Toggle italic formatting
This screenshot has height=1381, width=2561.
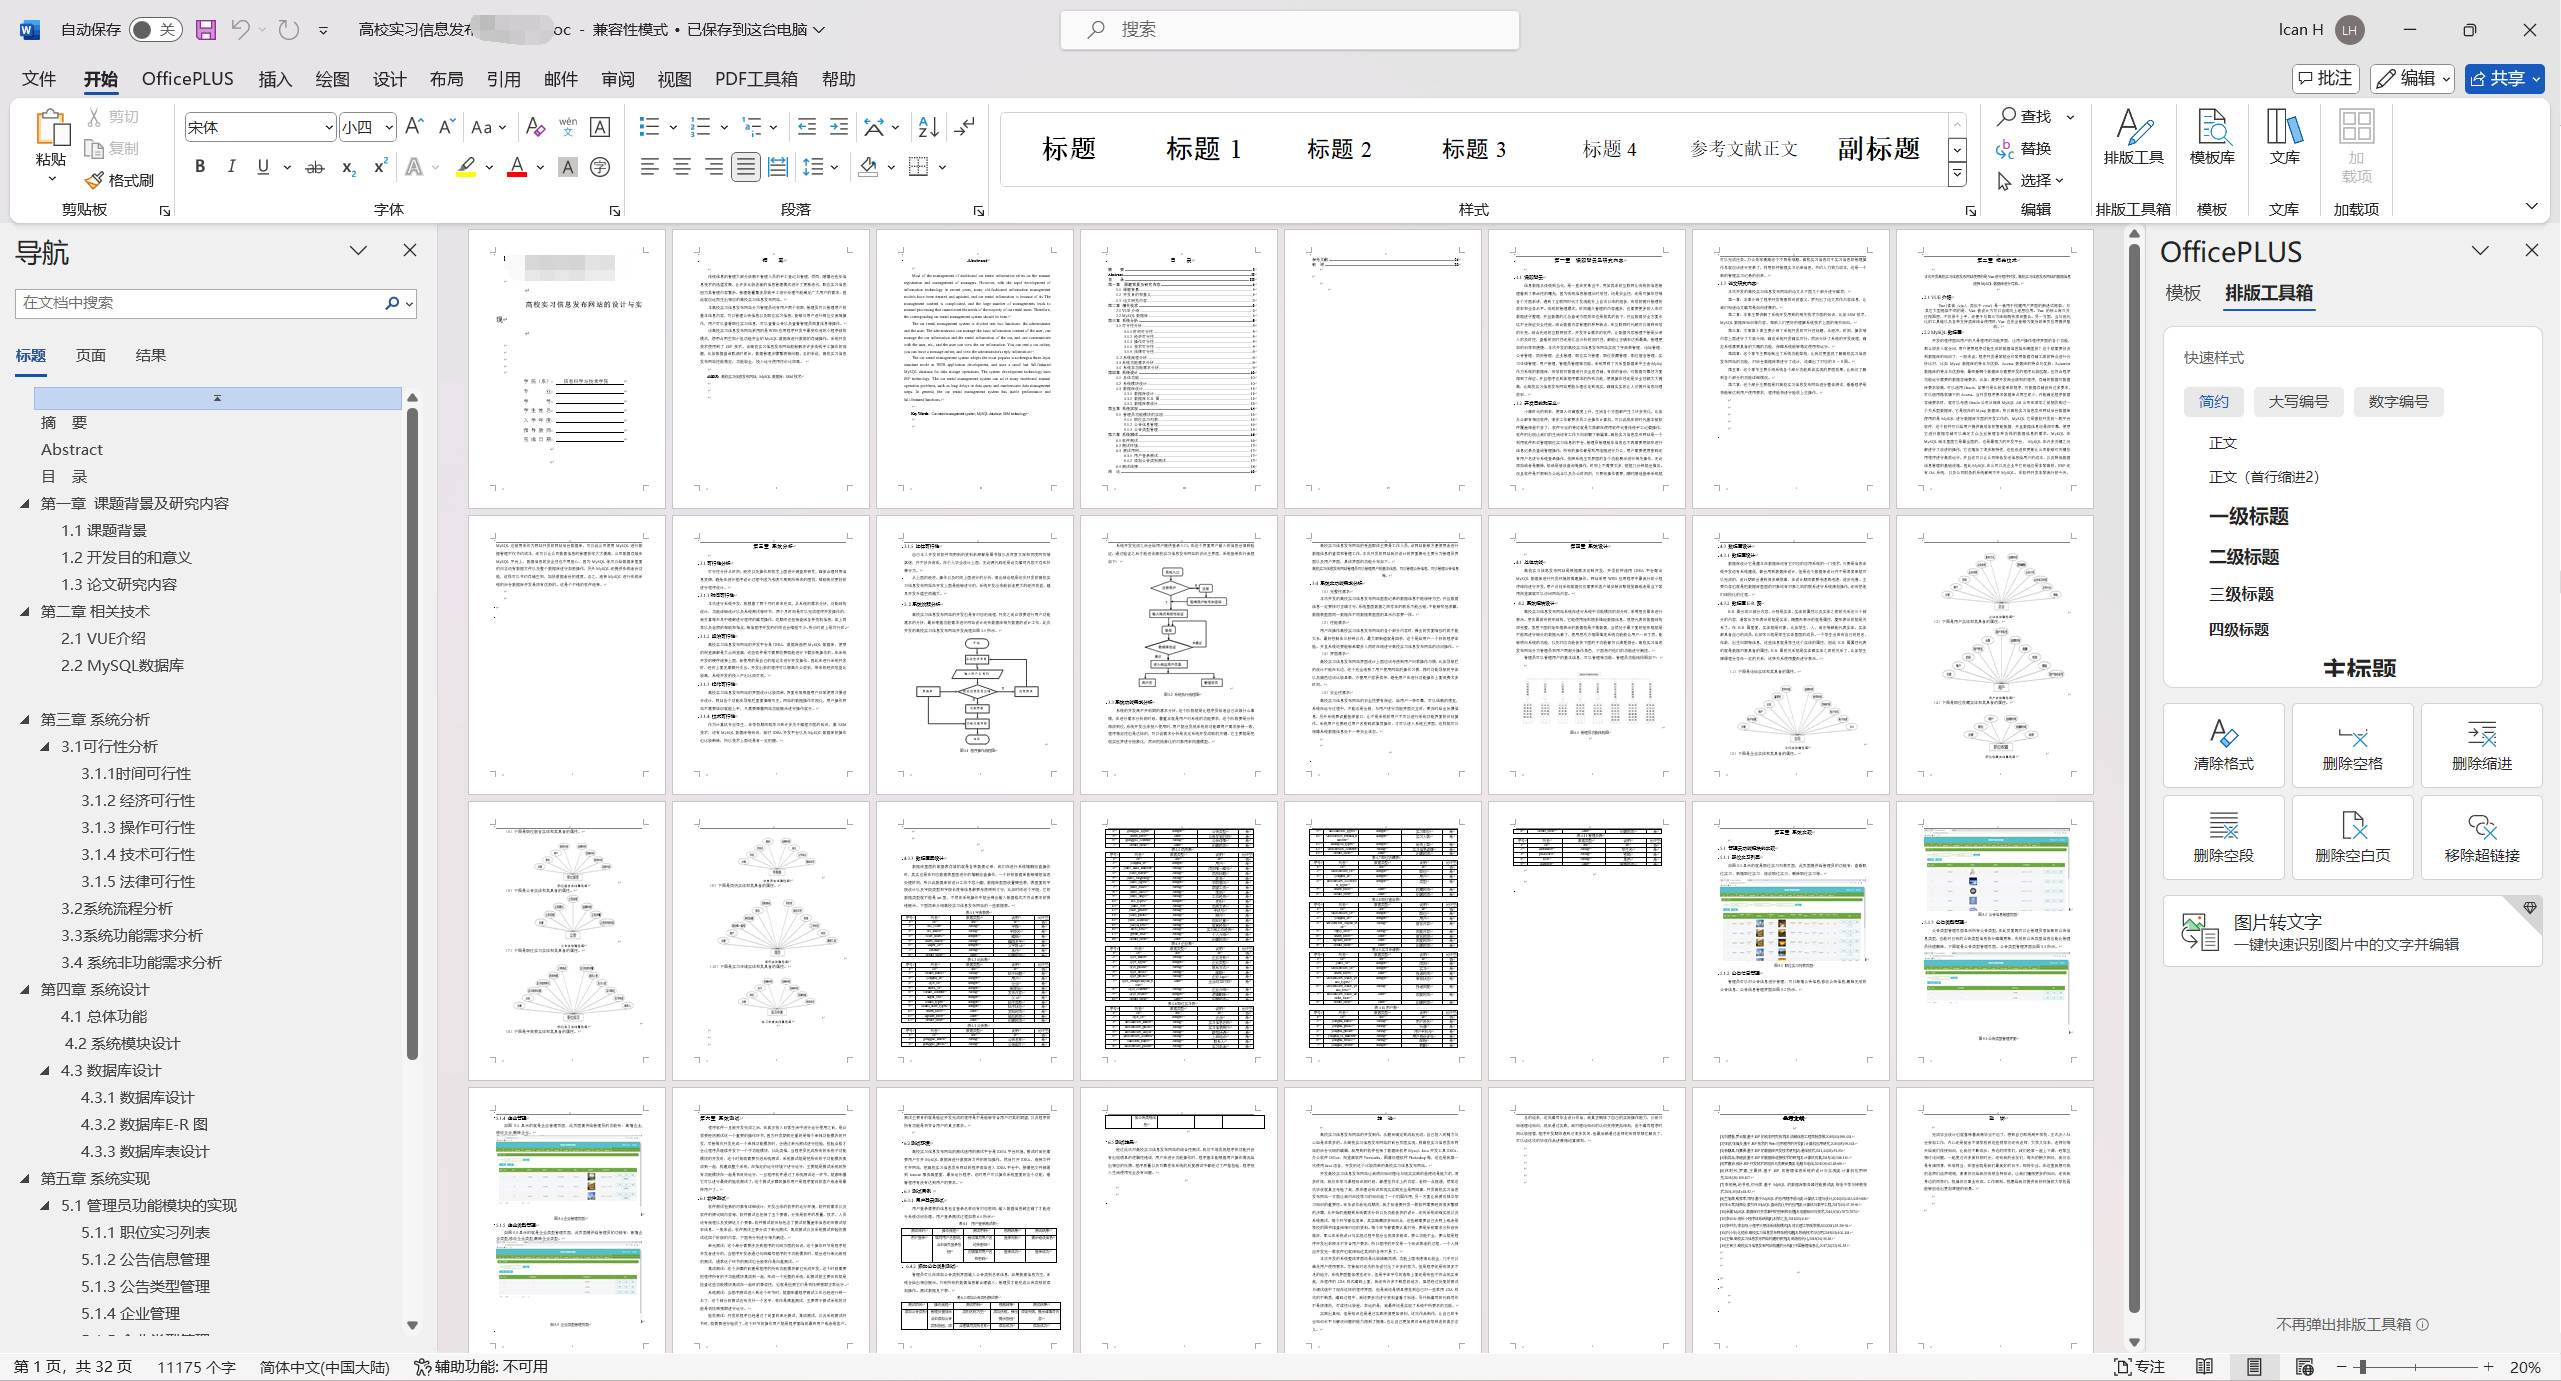coord(231,167)
